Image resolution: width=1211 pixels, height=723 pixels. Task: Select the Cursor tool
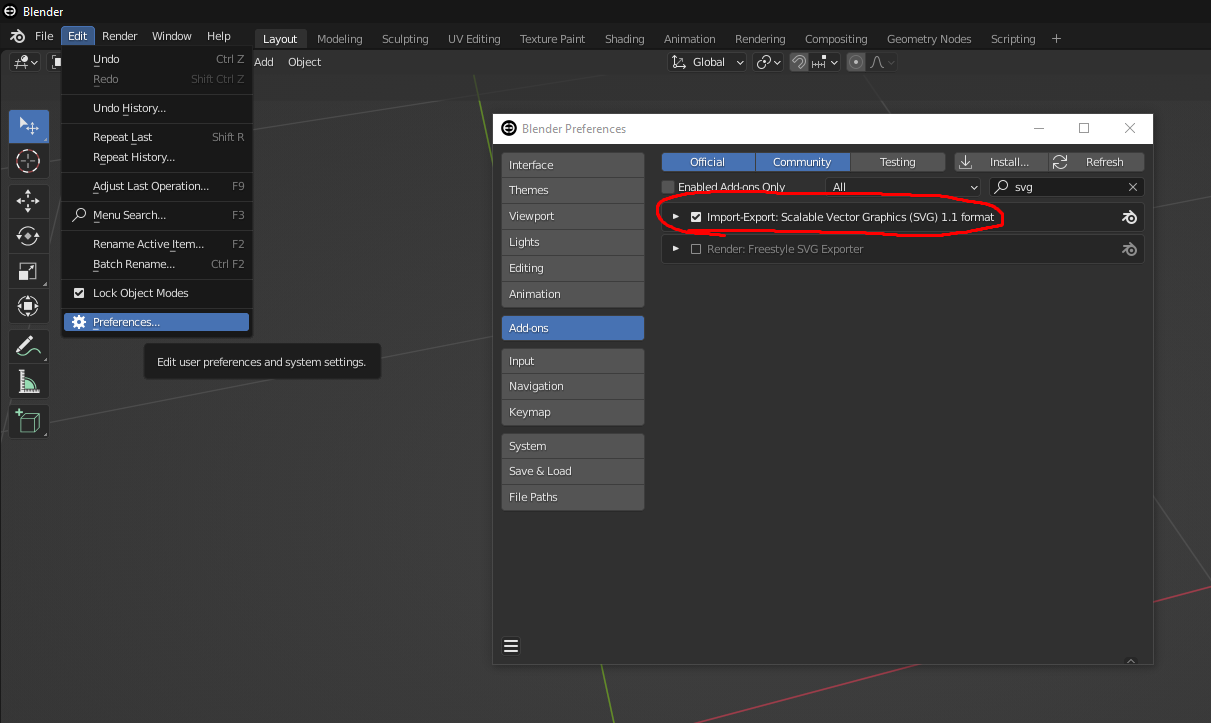coord(28,160)
